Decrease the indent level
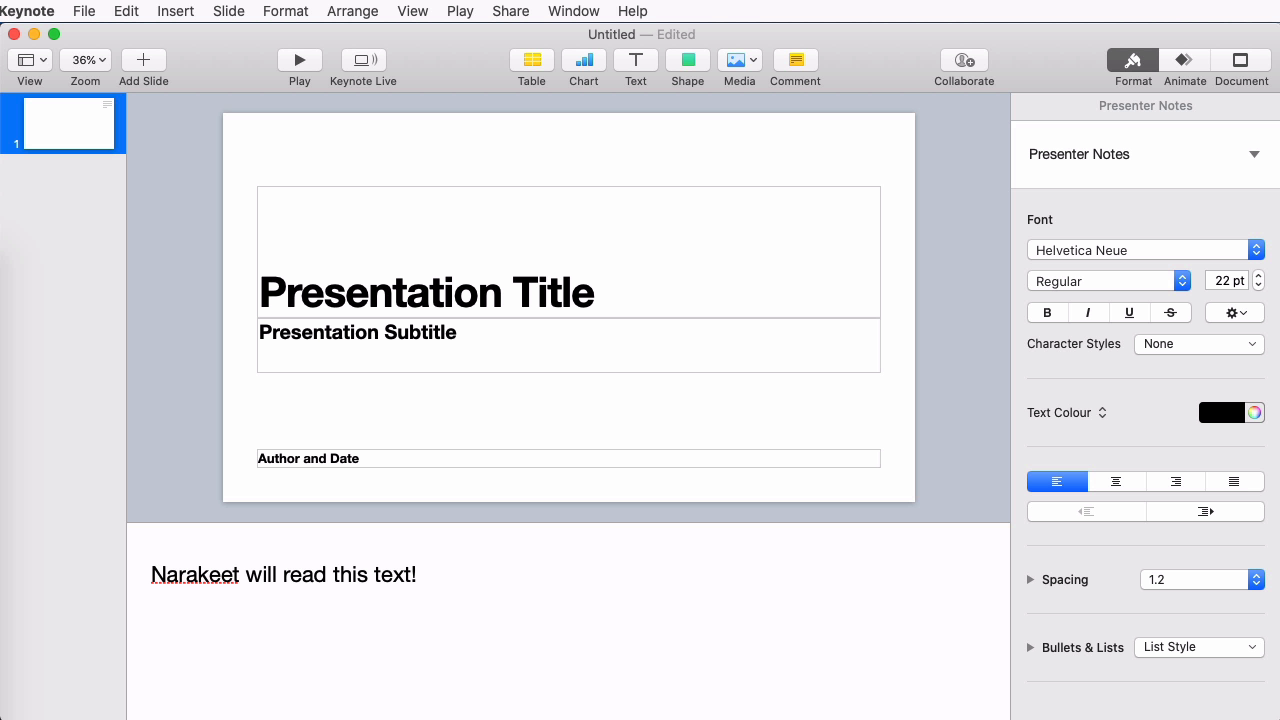Screen dimensions: 1280x720 1087,511
